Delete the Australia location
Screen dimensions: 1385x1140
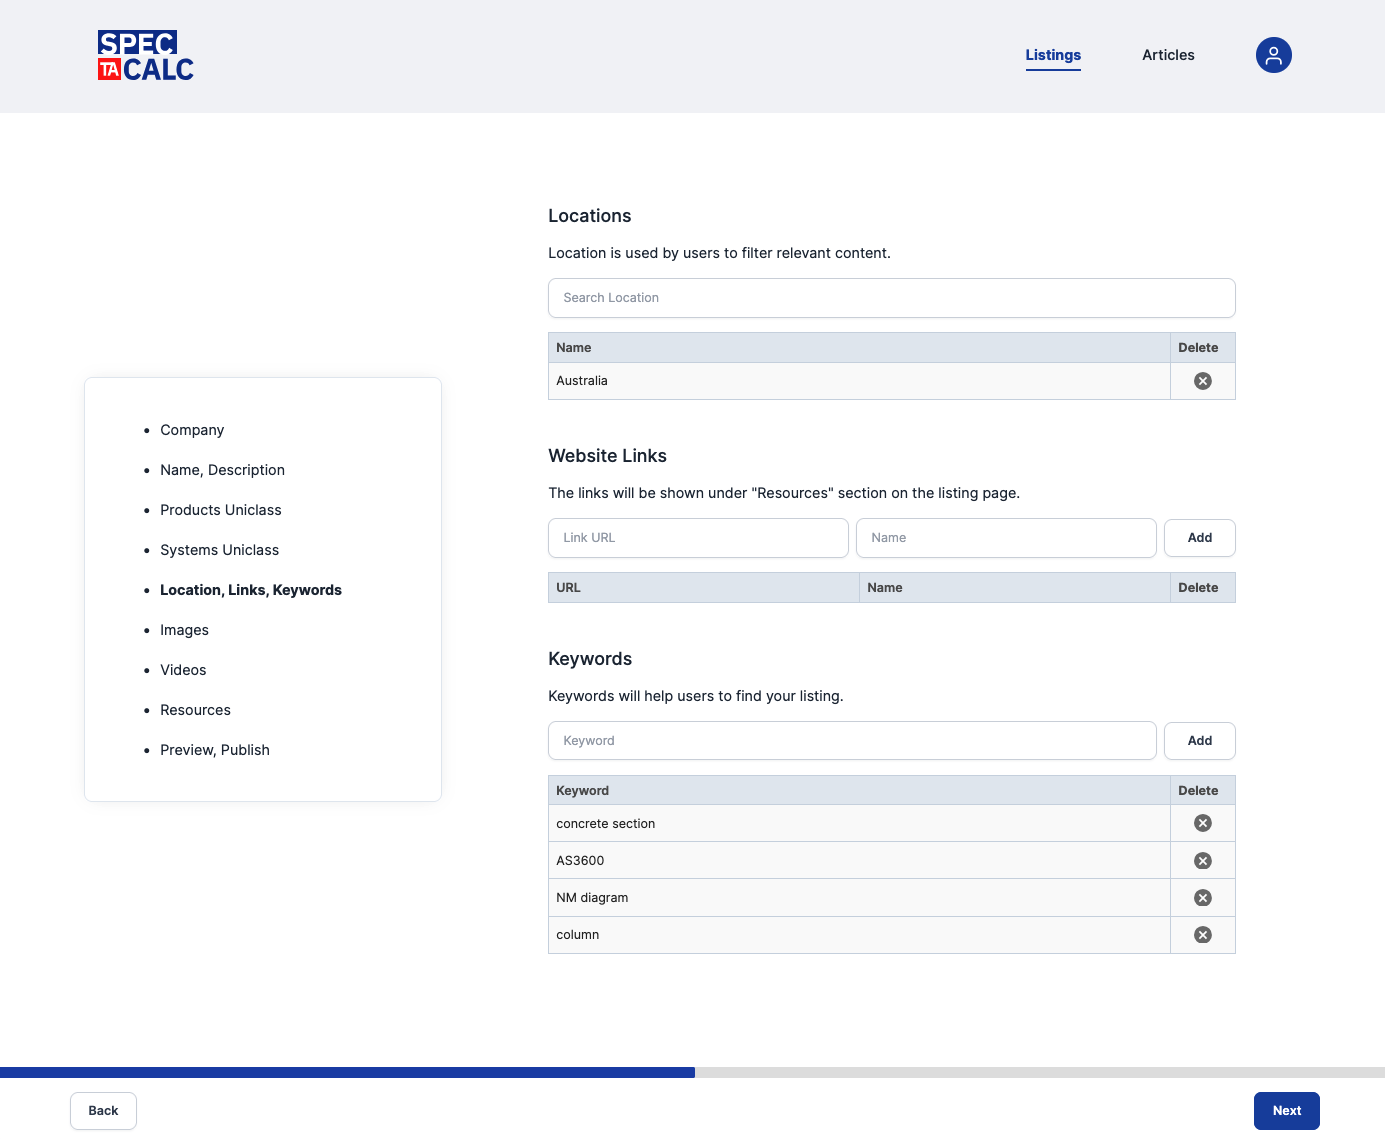click(1203, 381)
